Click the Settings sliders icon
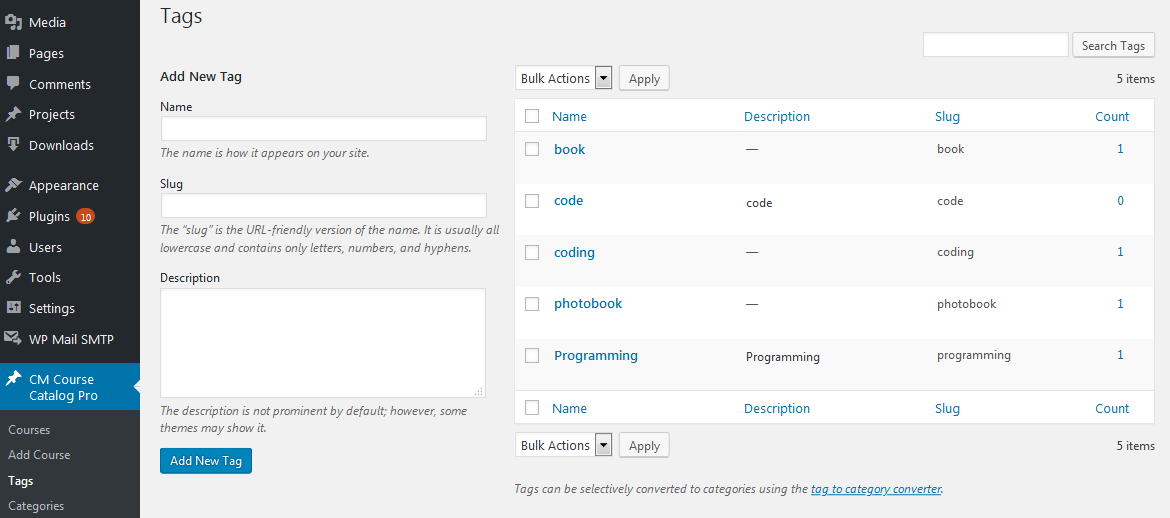The height and width of the screenshot is (518, 1170). [x=13, y=308]
